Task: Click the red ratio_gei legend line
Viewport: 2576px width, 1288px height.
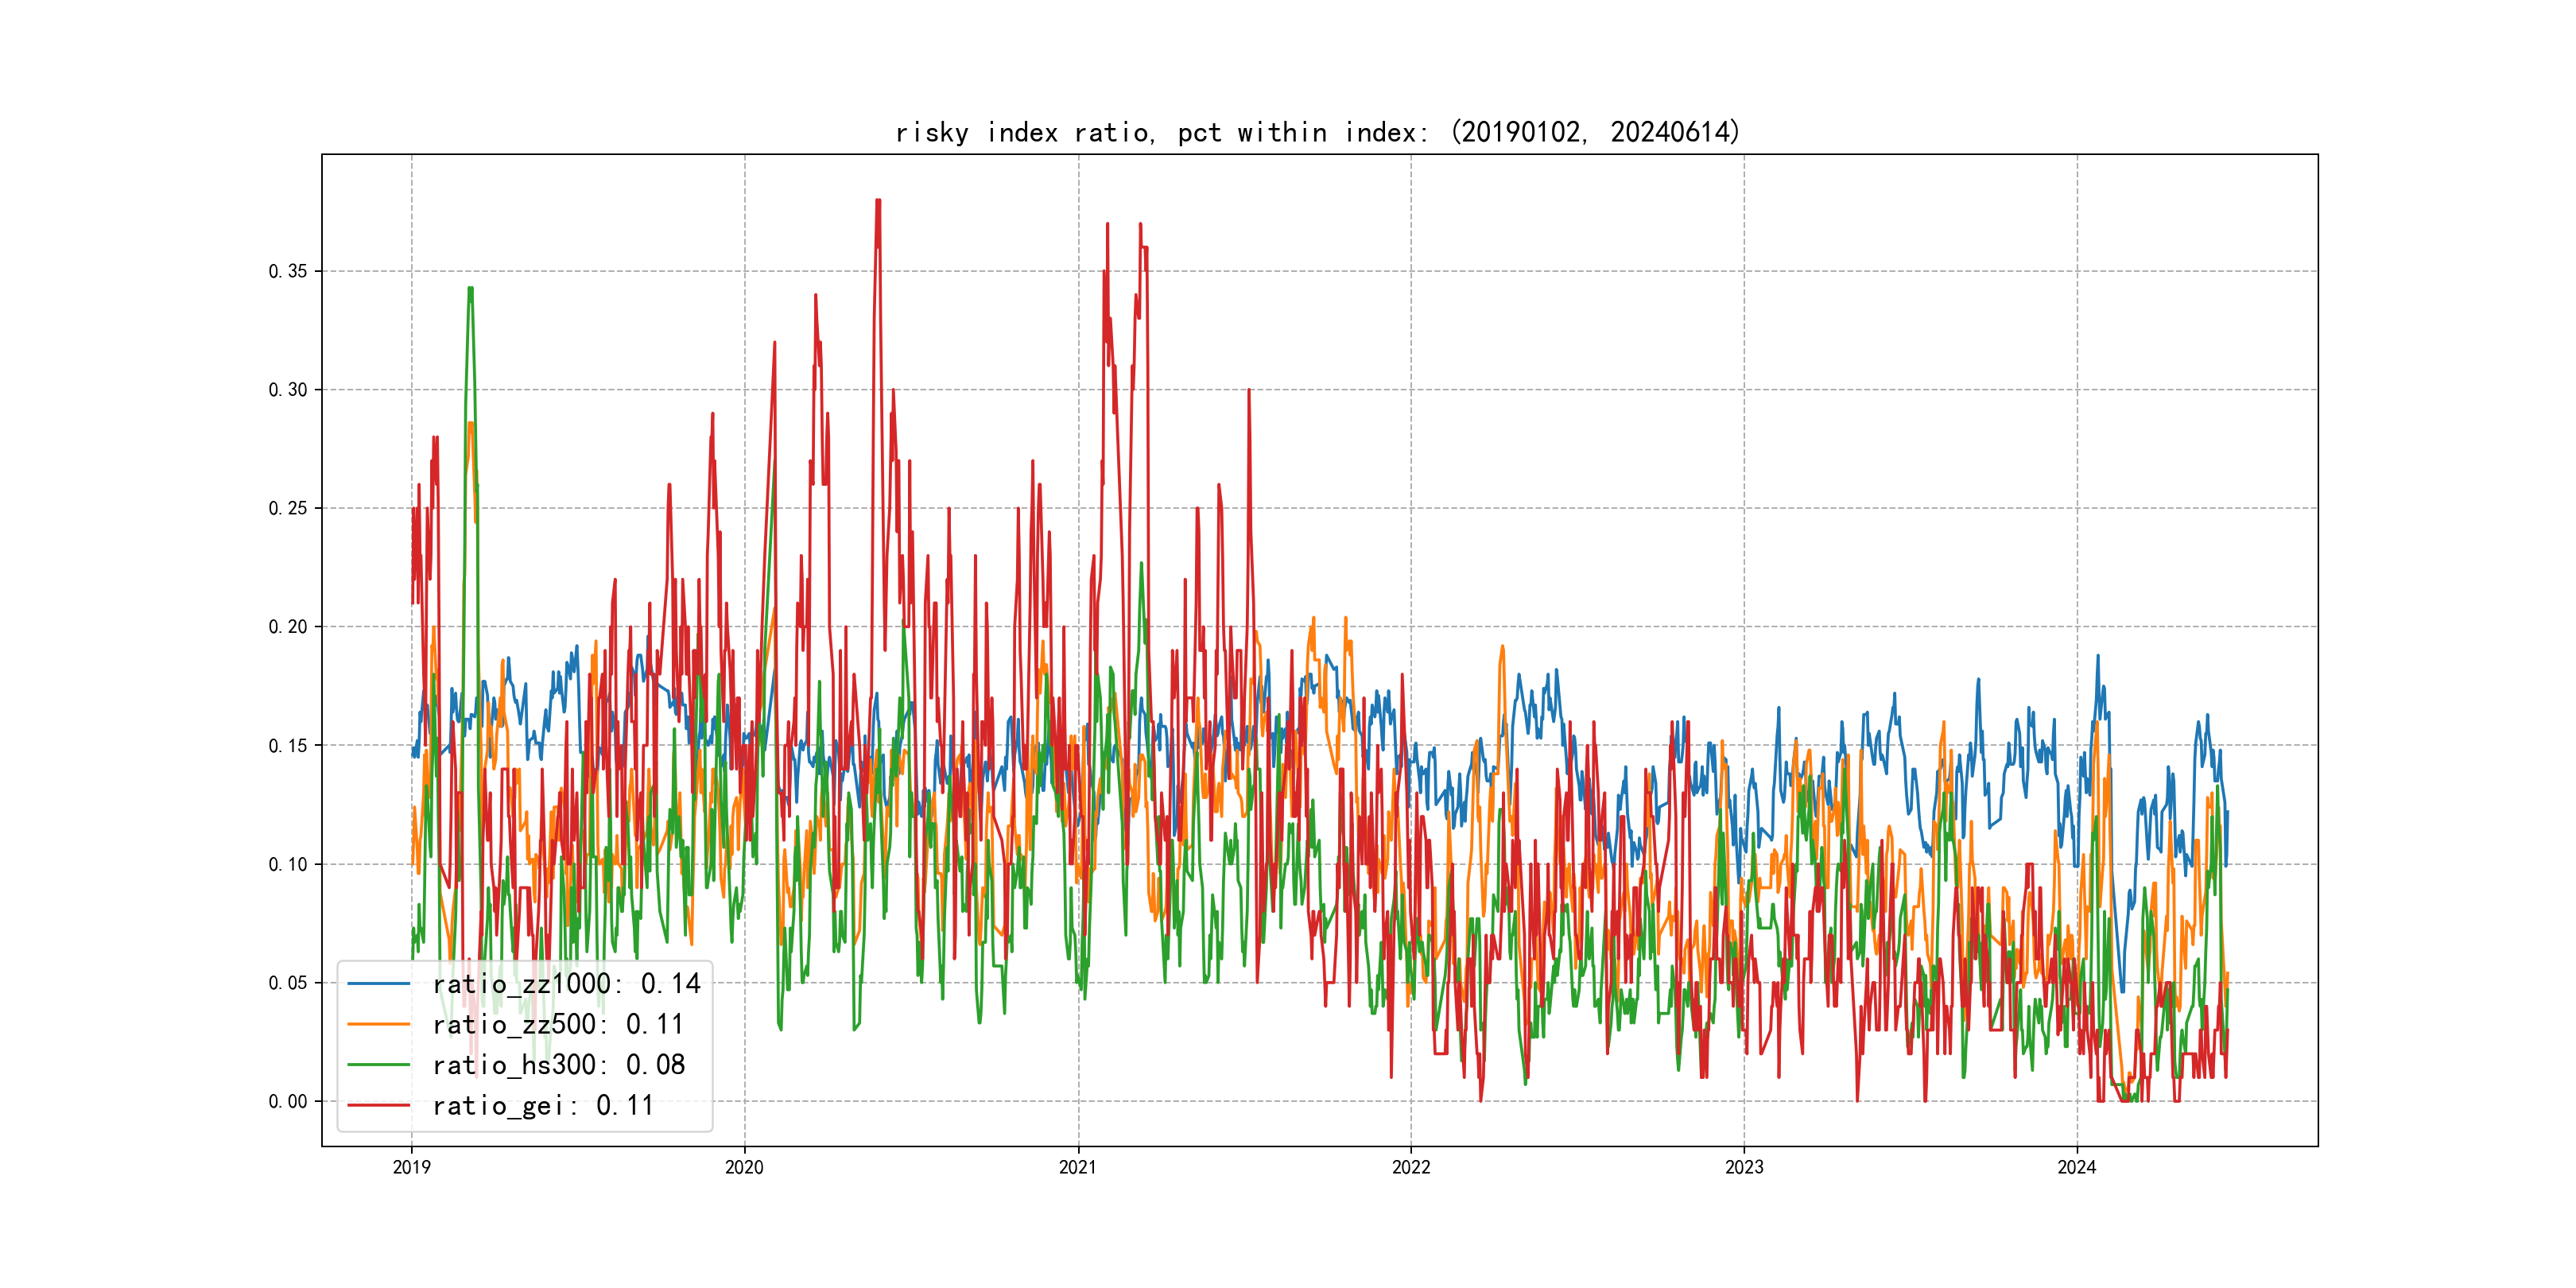Action: coord(378,1105)
